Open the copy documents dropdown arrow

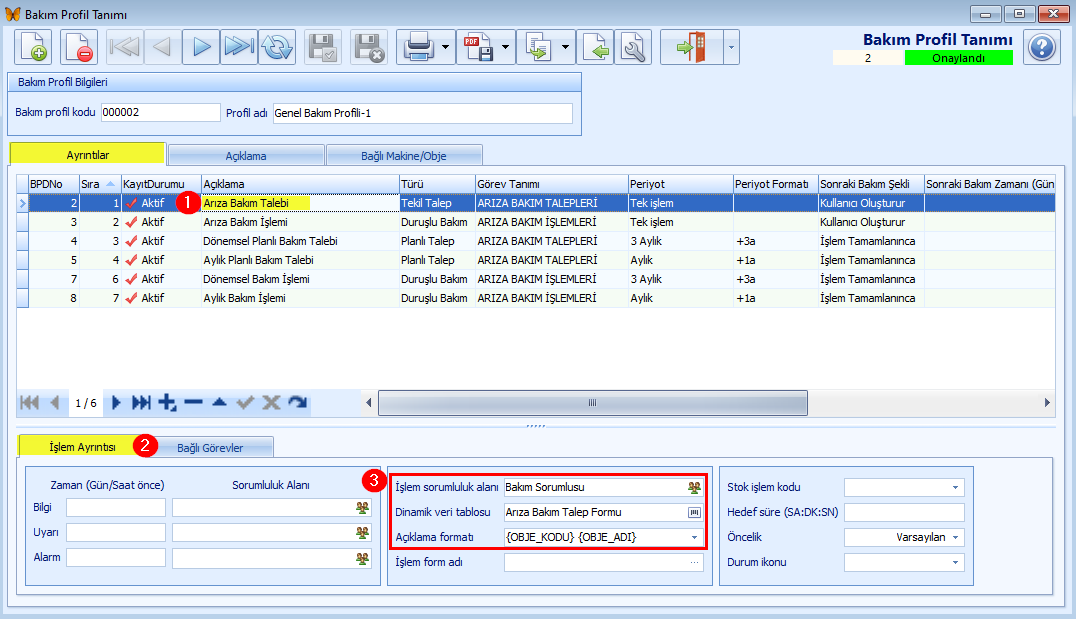coord(565,47)
